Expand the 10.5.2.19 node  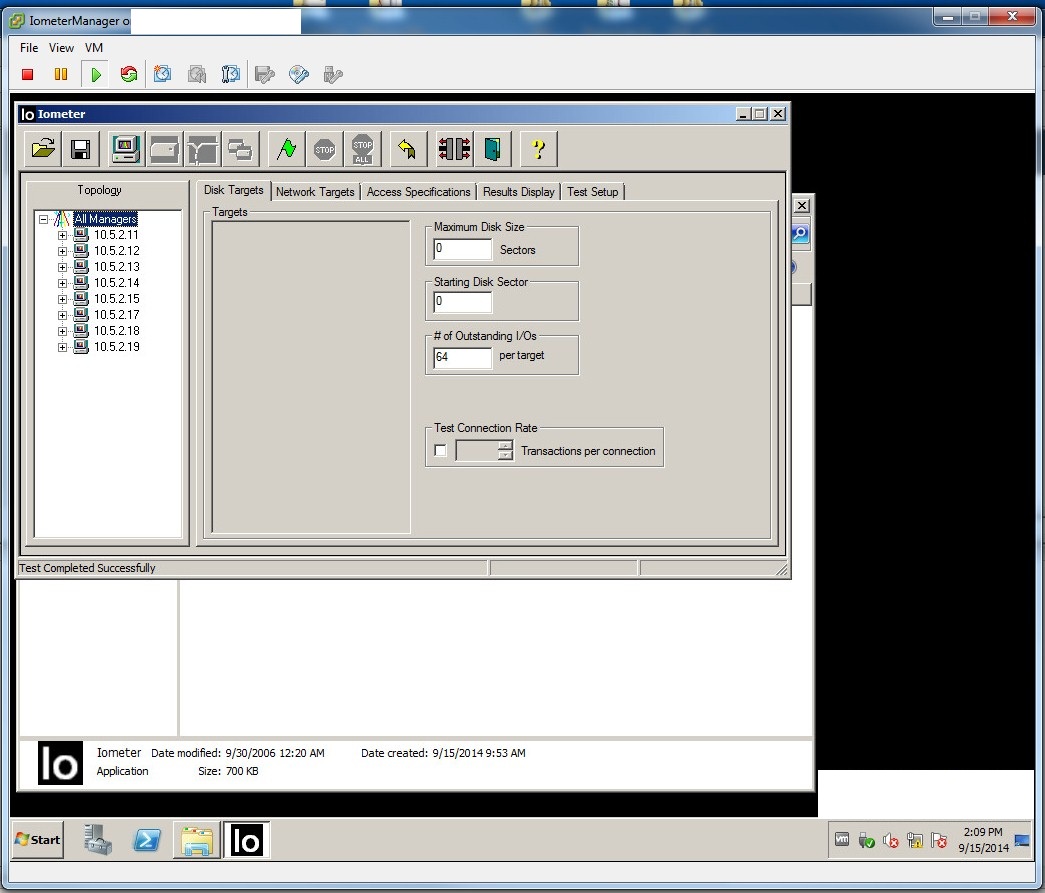(62, 347)
